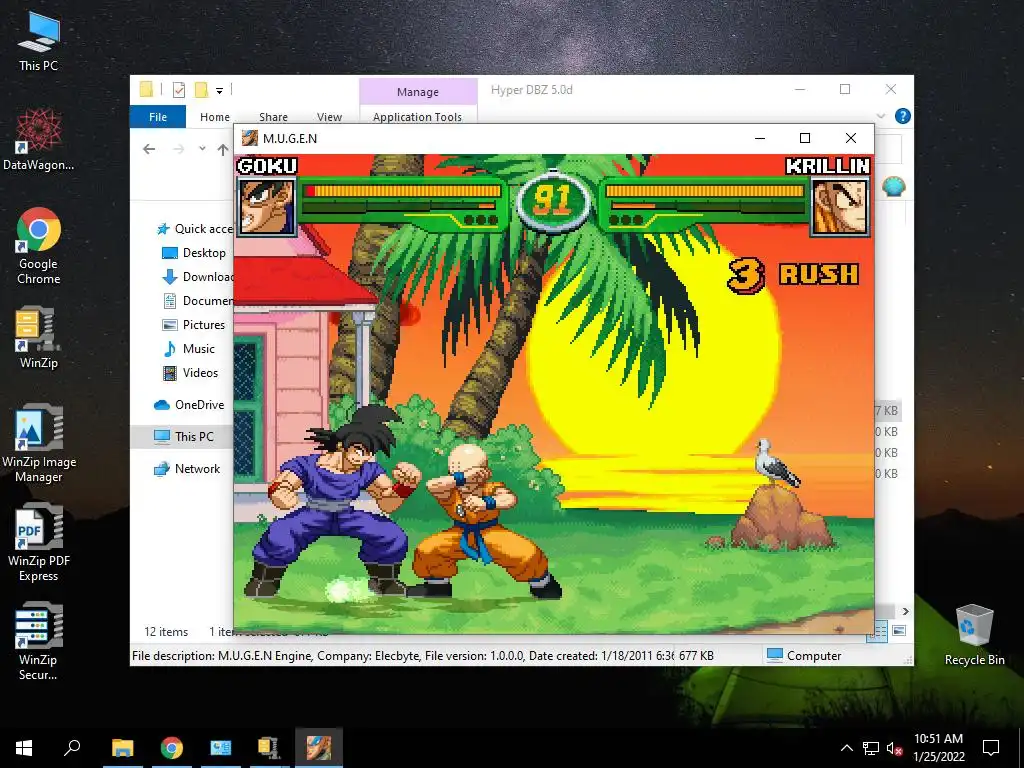Open the WinZip Secure desktop shortcut
The image size is (1024, 768).
39,643
